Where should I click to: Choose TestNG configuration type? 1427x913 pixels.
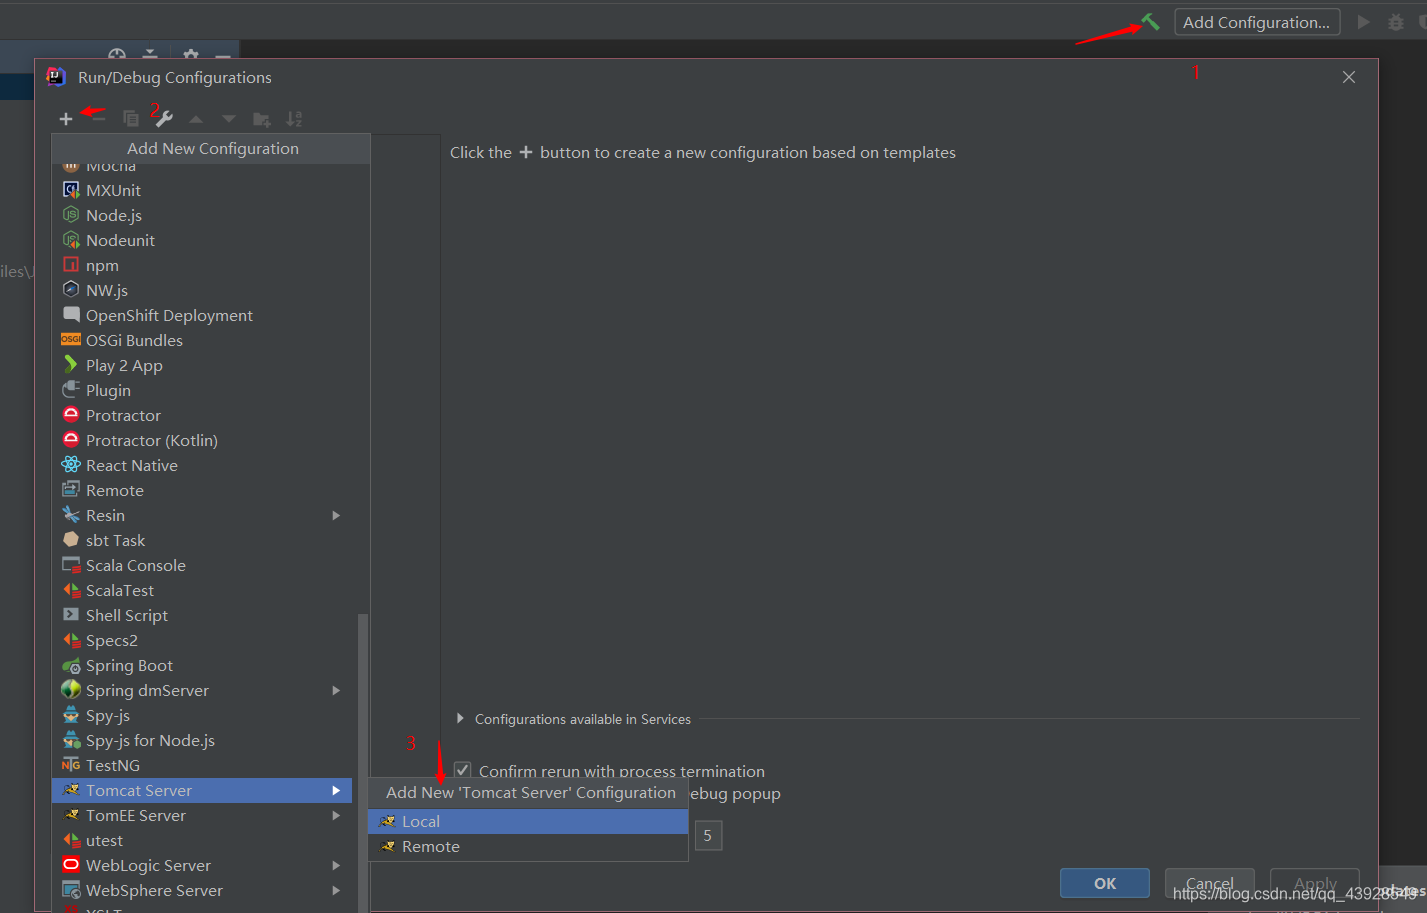coord(202,765)
